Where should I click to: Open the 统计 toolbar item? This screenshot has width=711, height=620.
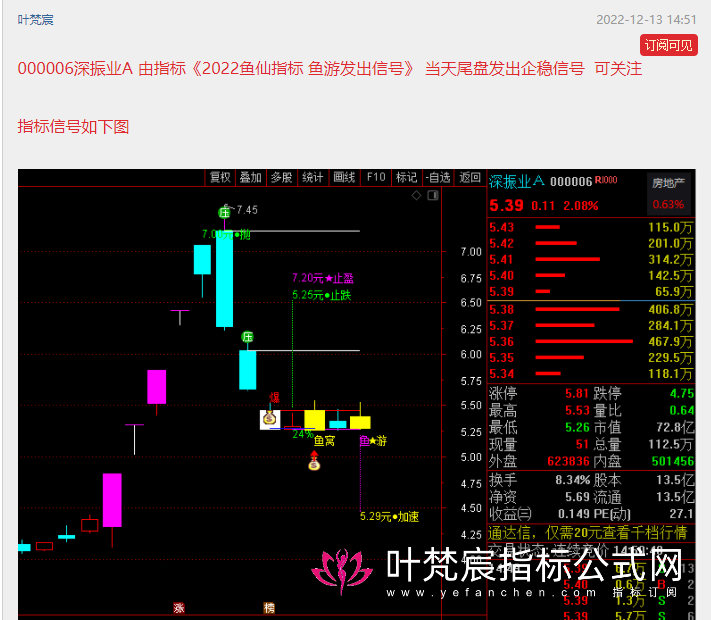click(x=312, y=177)
